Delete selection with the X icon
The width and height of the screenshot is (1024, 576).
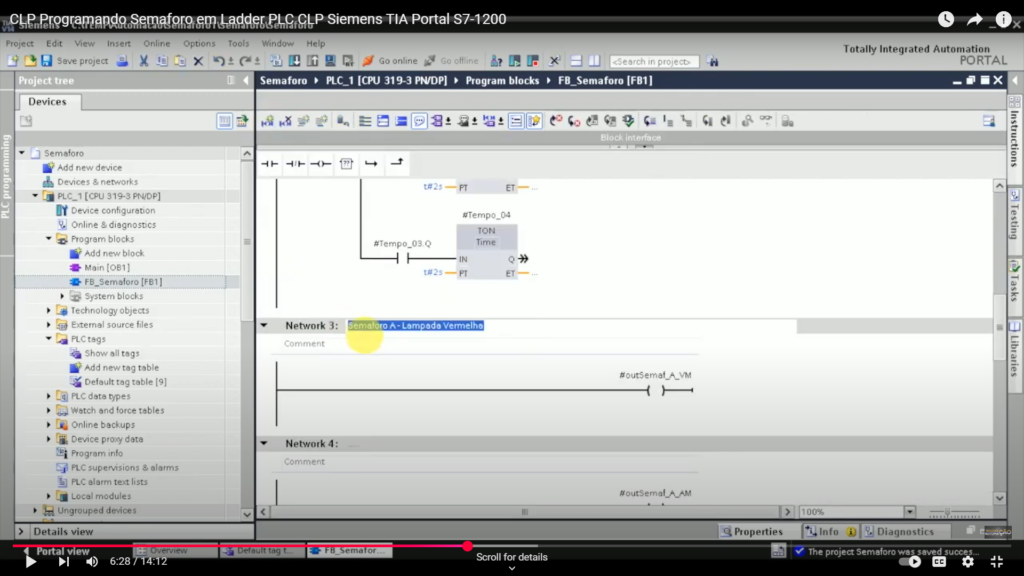[x=199, y=61]
